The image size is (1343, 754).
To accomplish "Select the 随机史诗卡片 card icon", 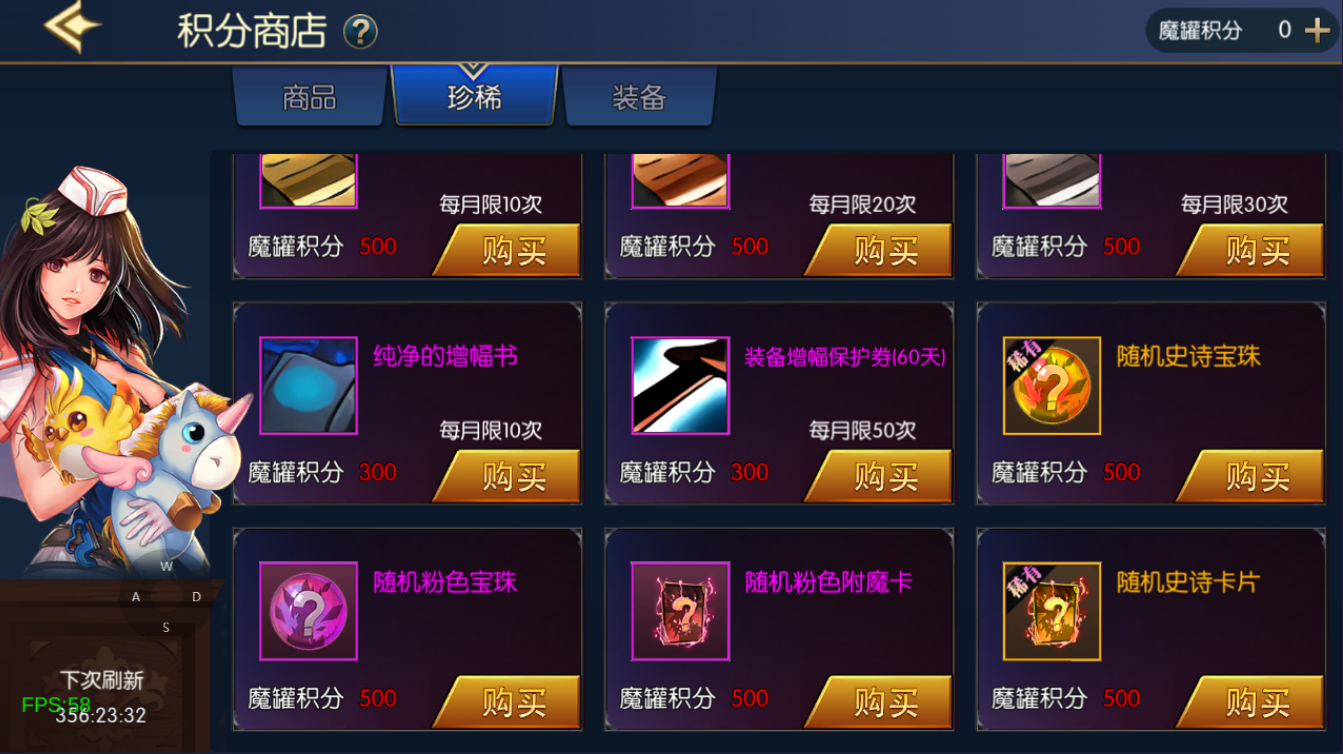I will point(1052,611).
